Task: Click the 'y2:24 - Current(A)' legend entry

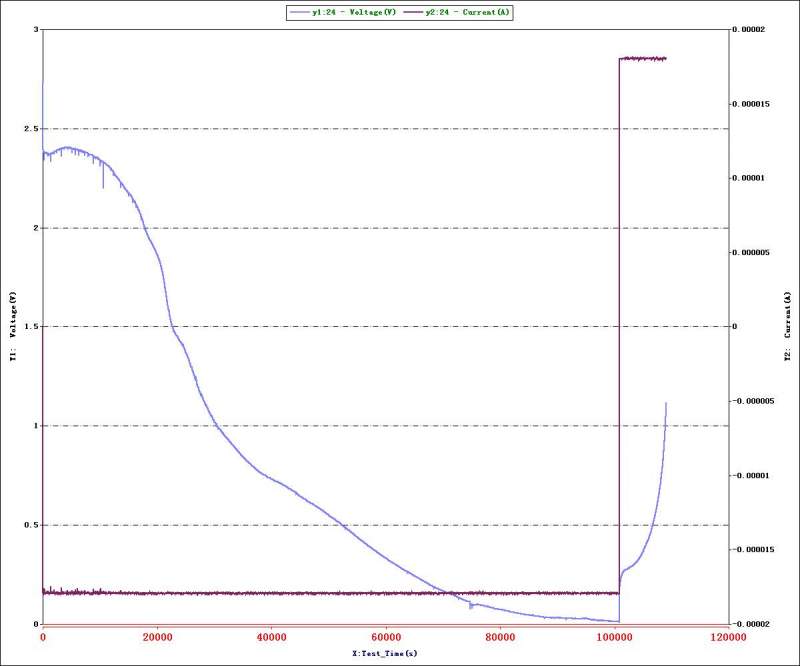Action: [457, 12]
